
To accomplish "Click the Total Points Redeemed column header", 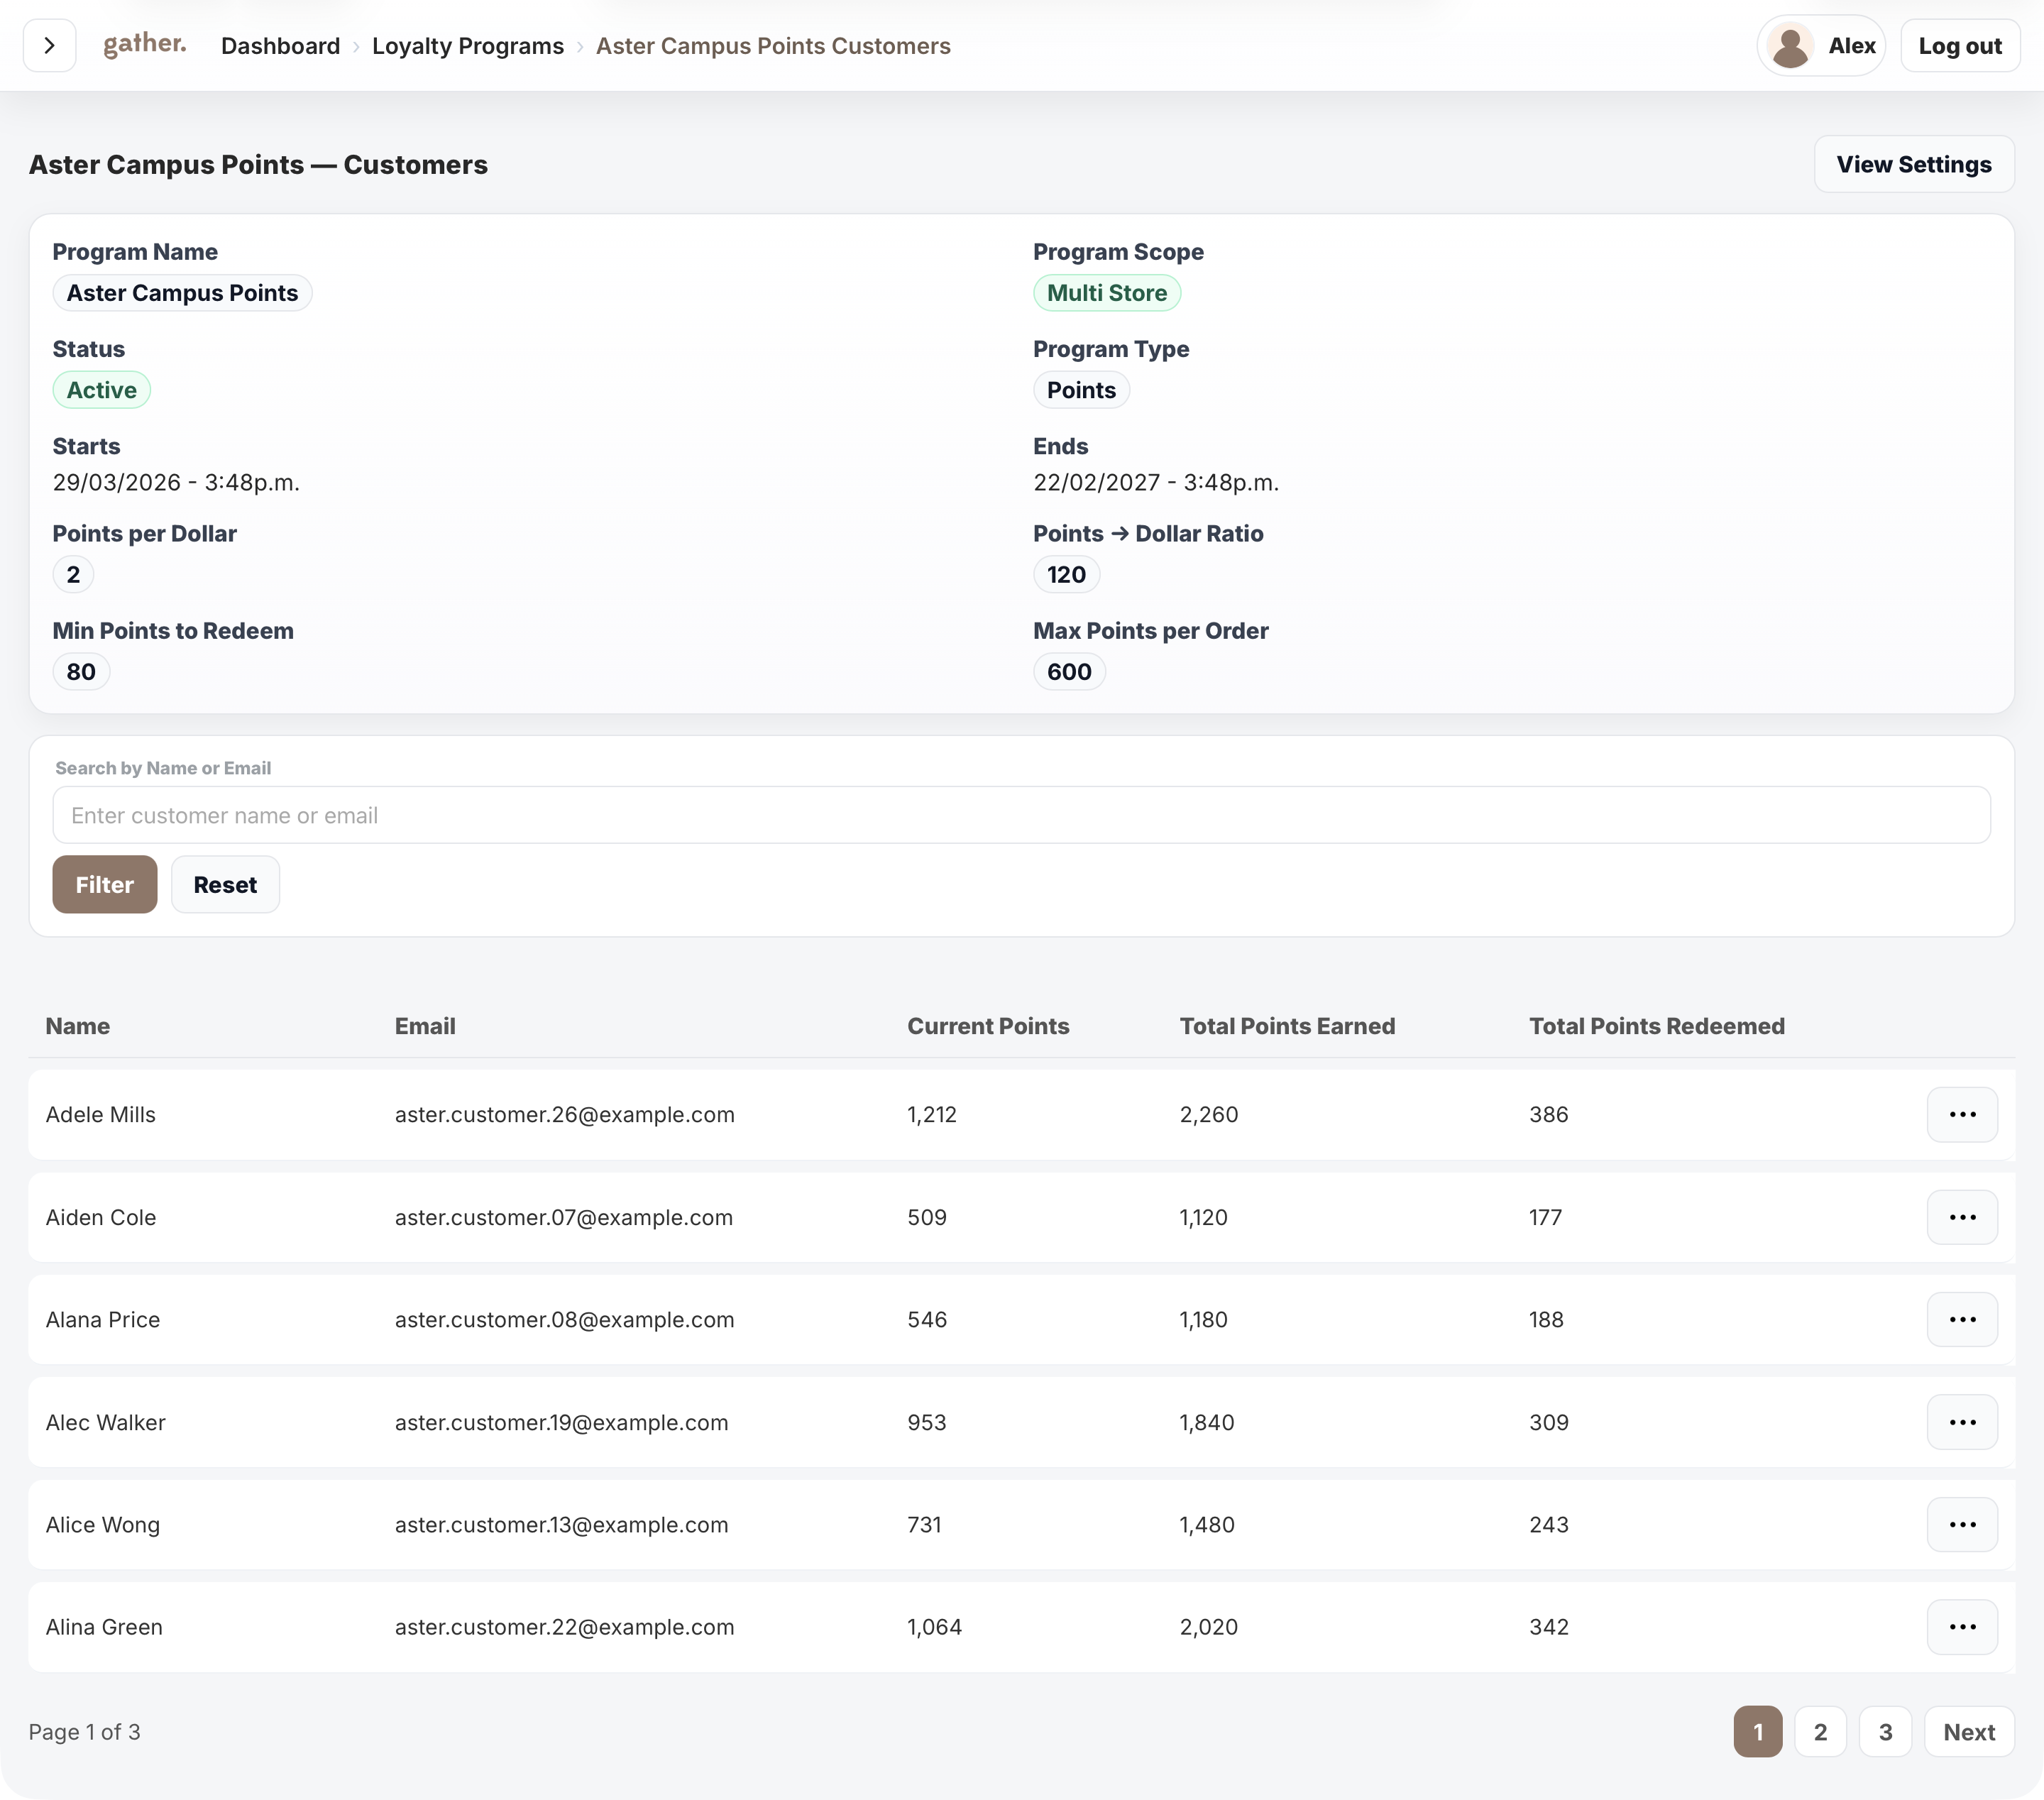I will coord(1657,1026).
